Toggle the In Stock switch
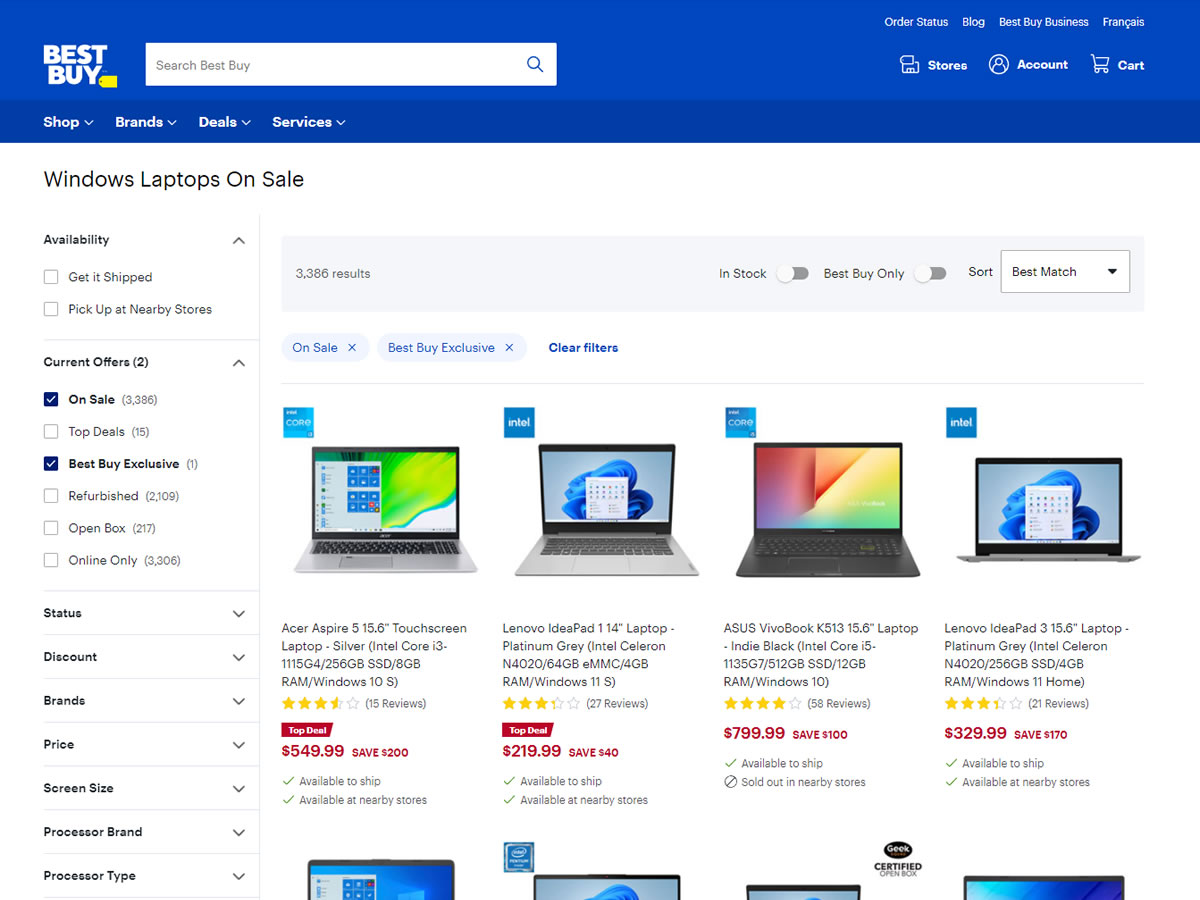 coord(792,273)
